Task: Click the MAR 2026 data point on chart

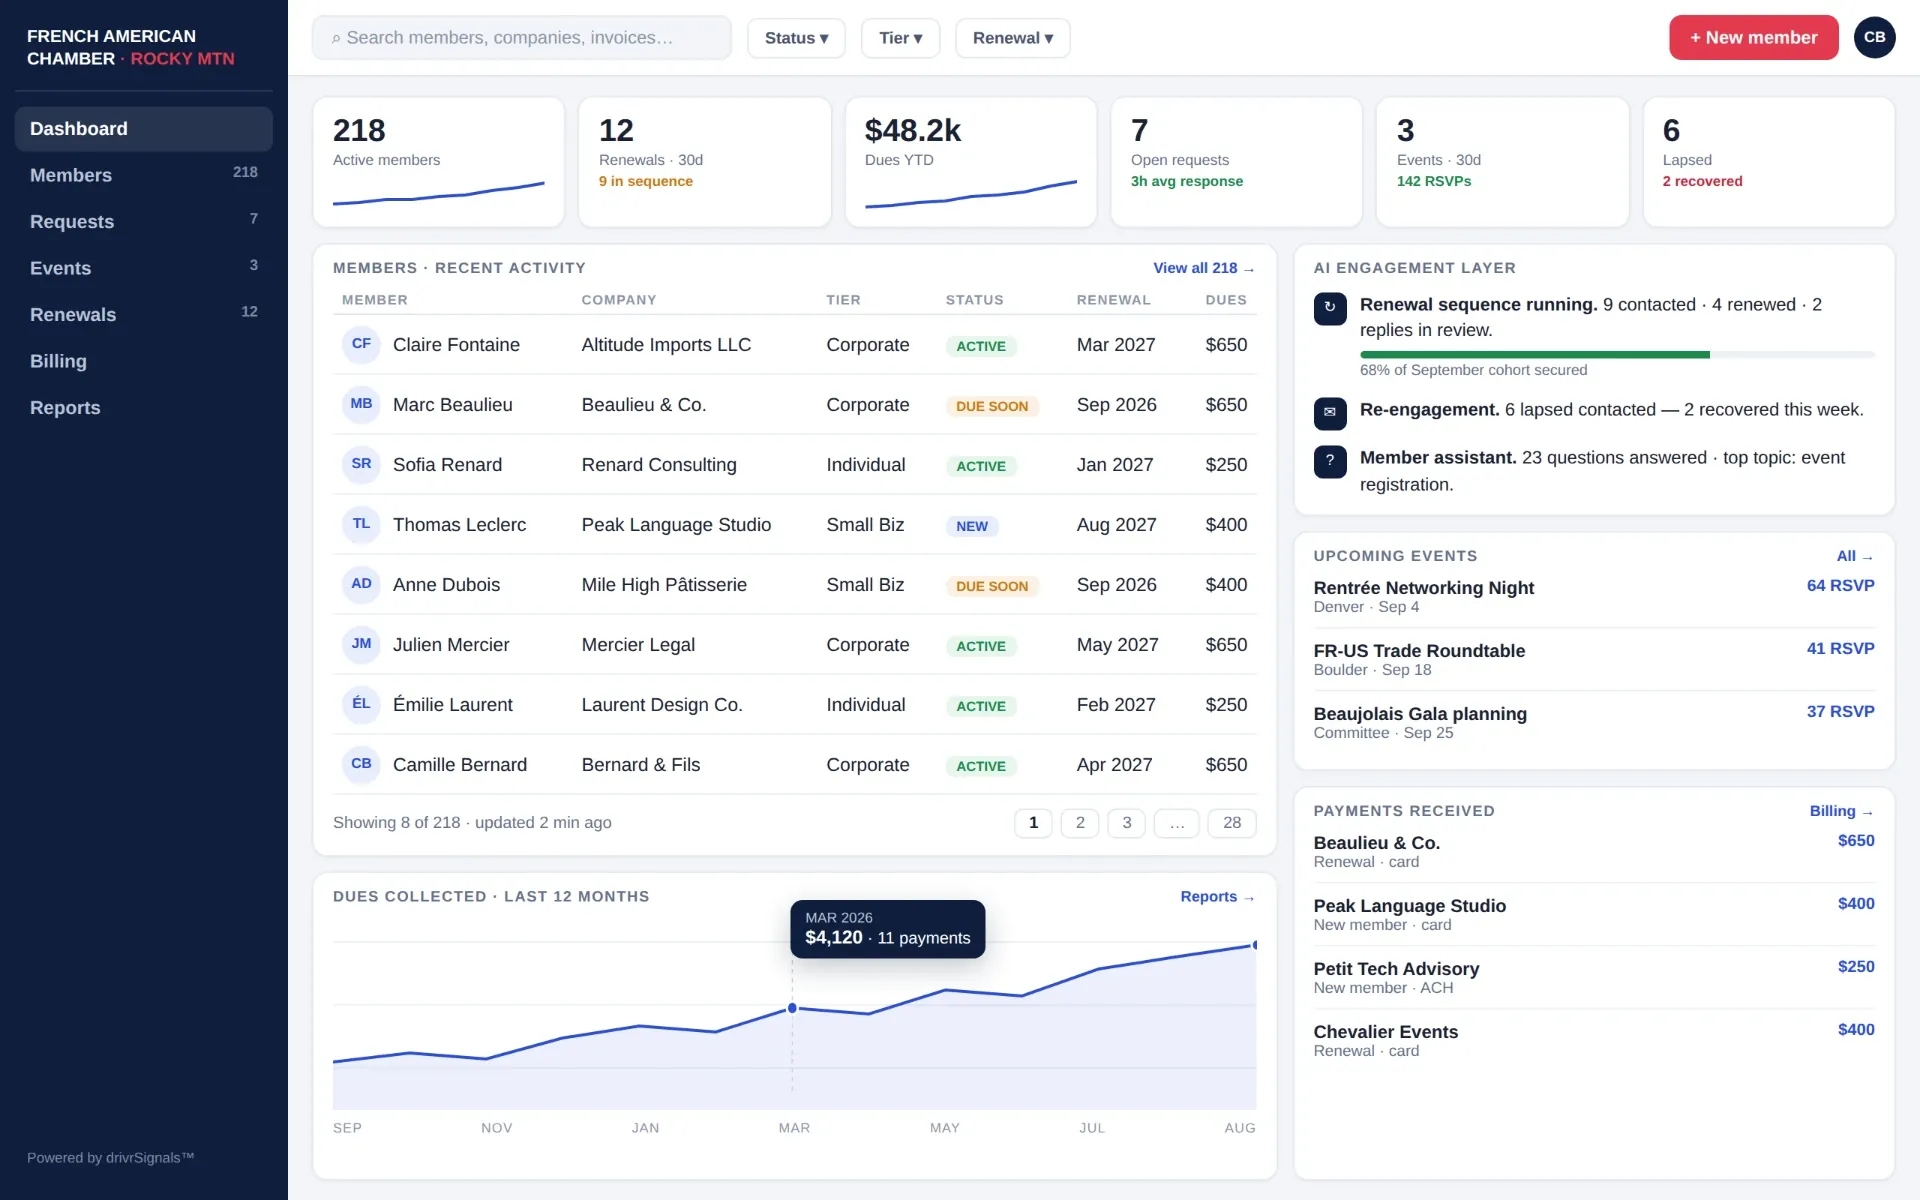Action: pos(792,1008)
